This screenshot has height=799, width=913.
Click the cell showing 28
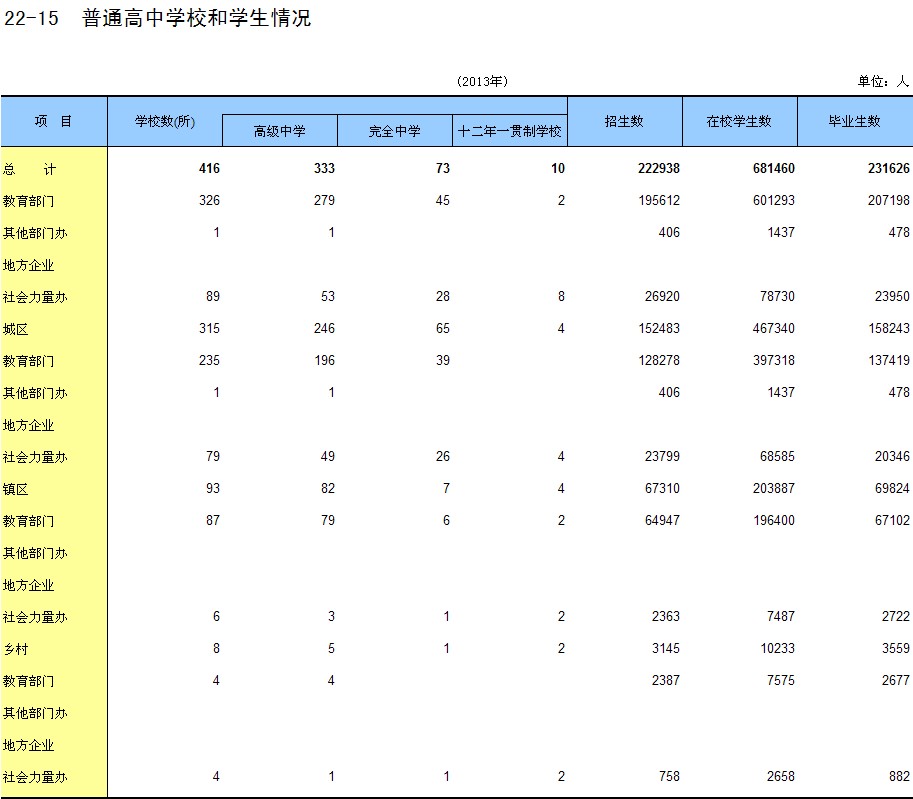point(443,297)
